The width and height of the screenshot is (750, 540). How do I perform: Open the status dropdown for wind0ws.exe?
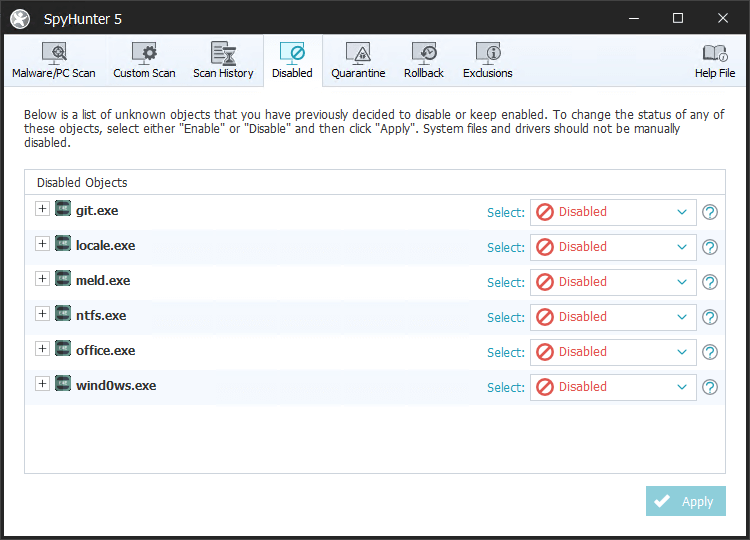point(612,387)
